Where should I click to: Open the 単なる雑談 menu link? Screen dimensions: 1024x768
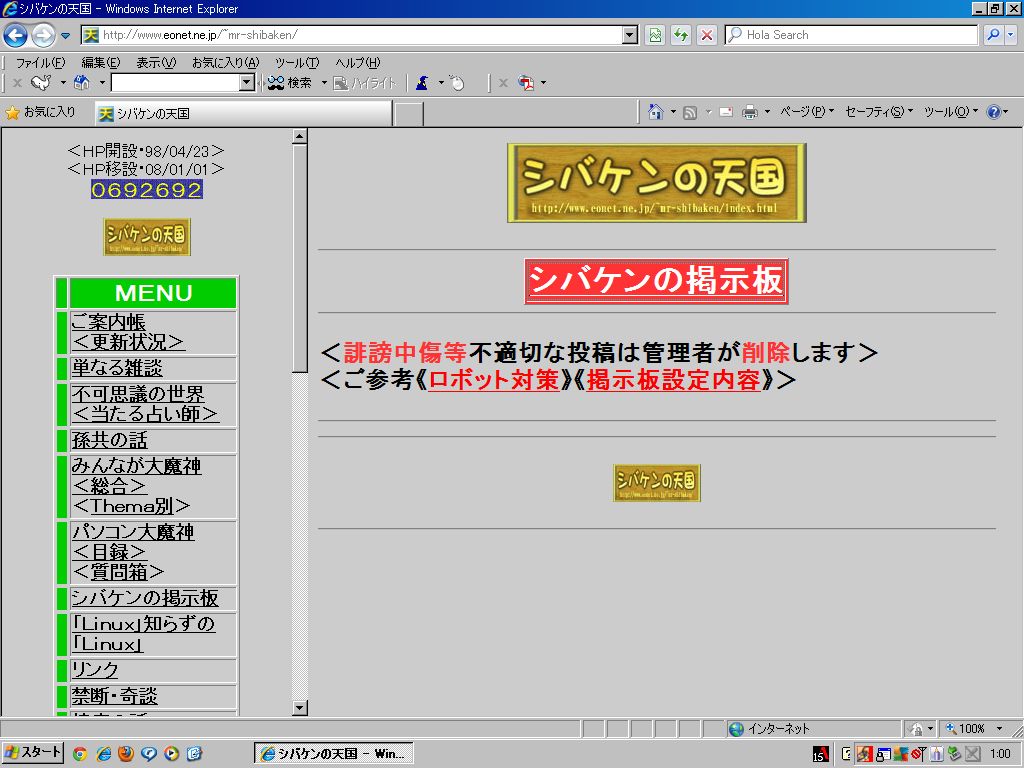[x=117, y=368]
